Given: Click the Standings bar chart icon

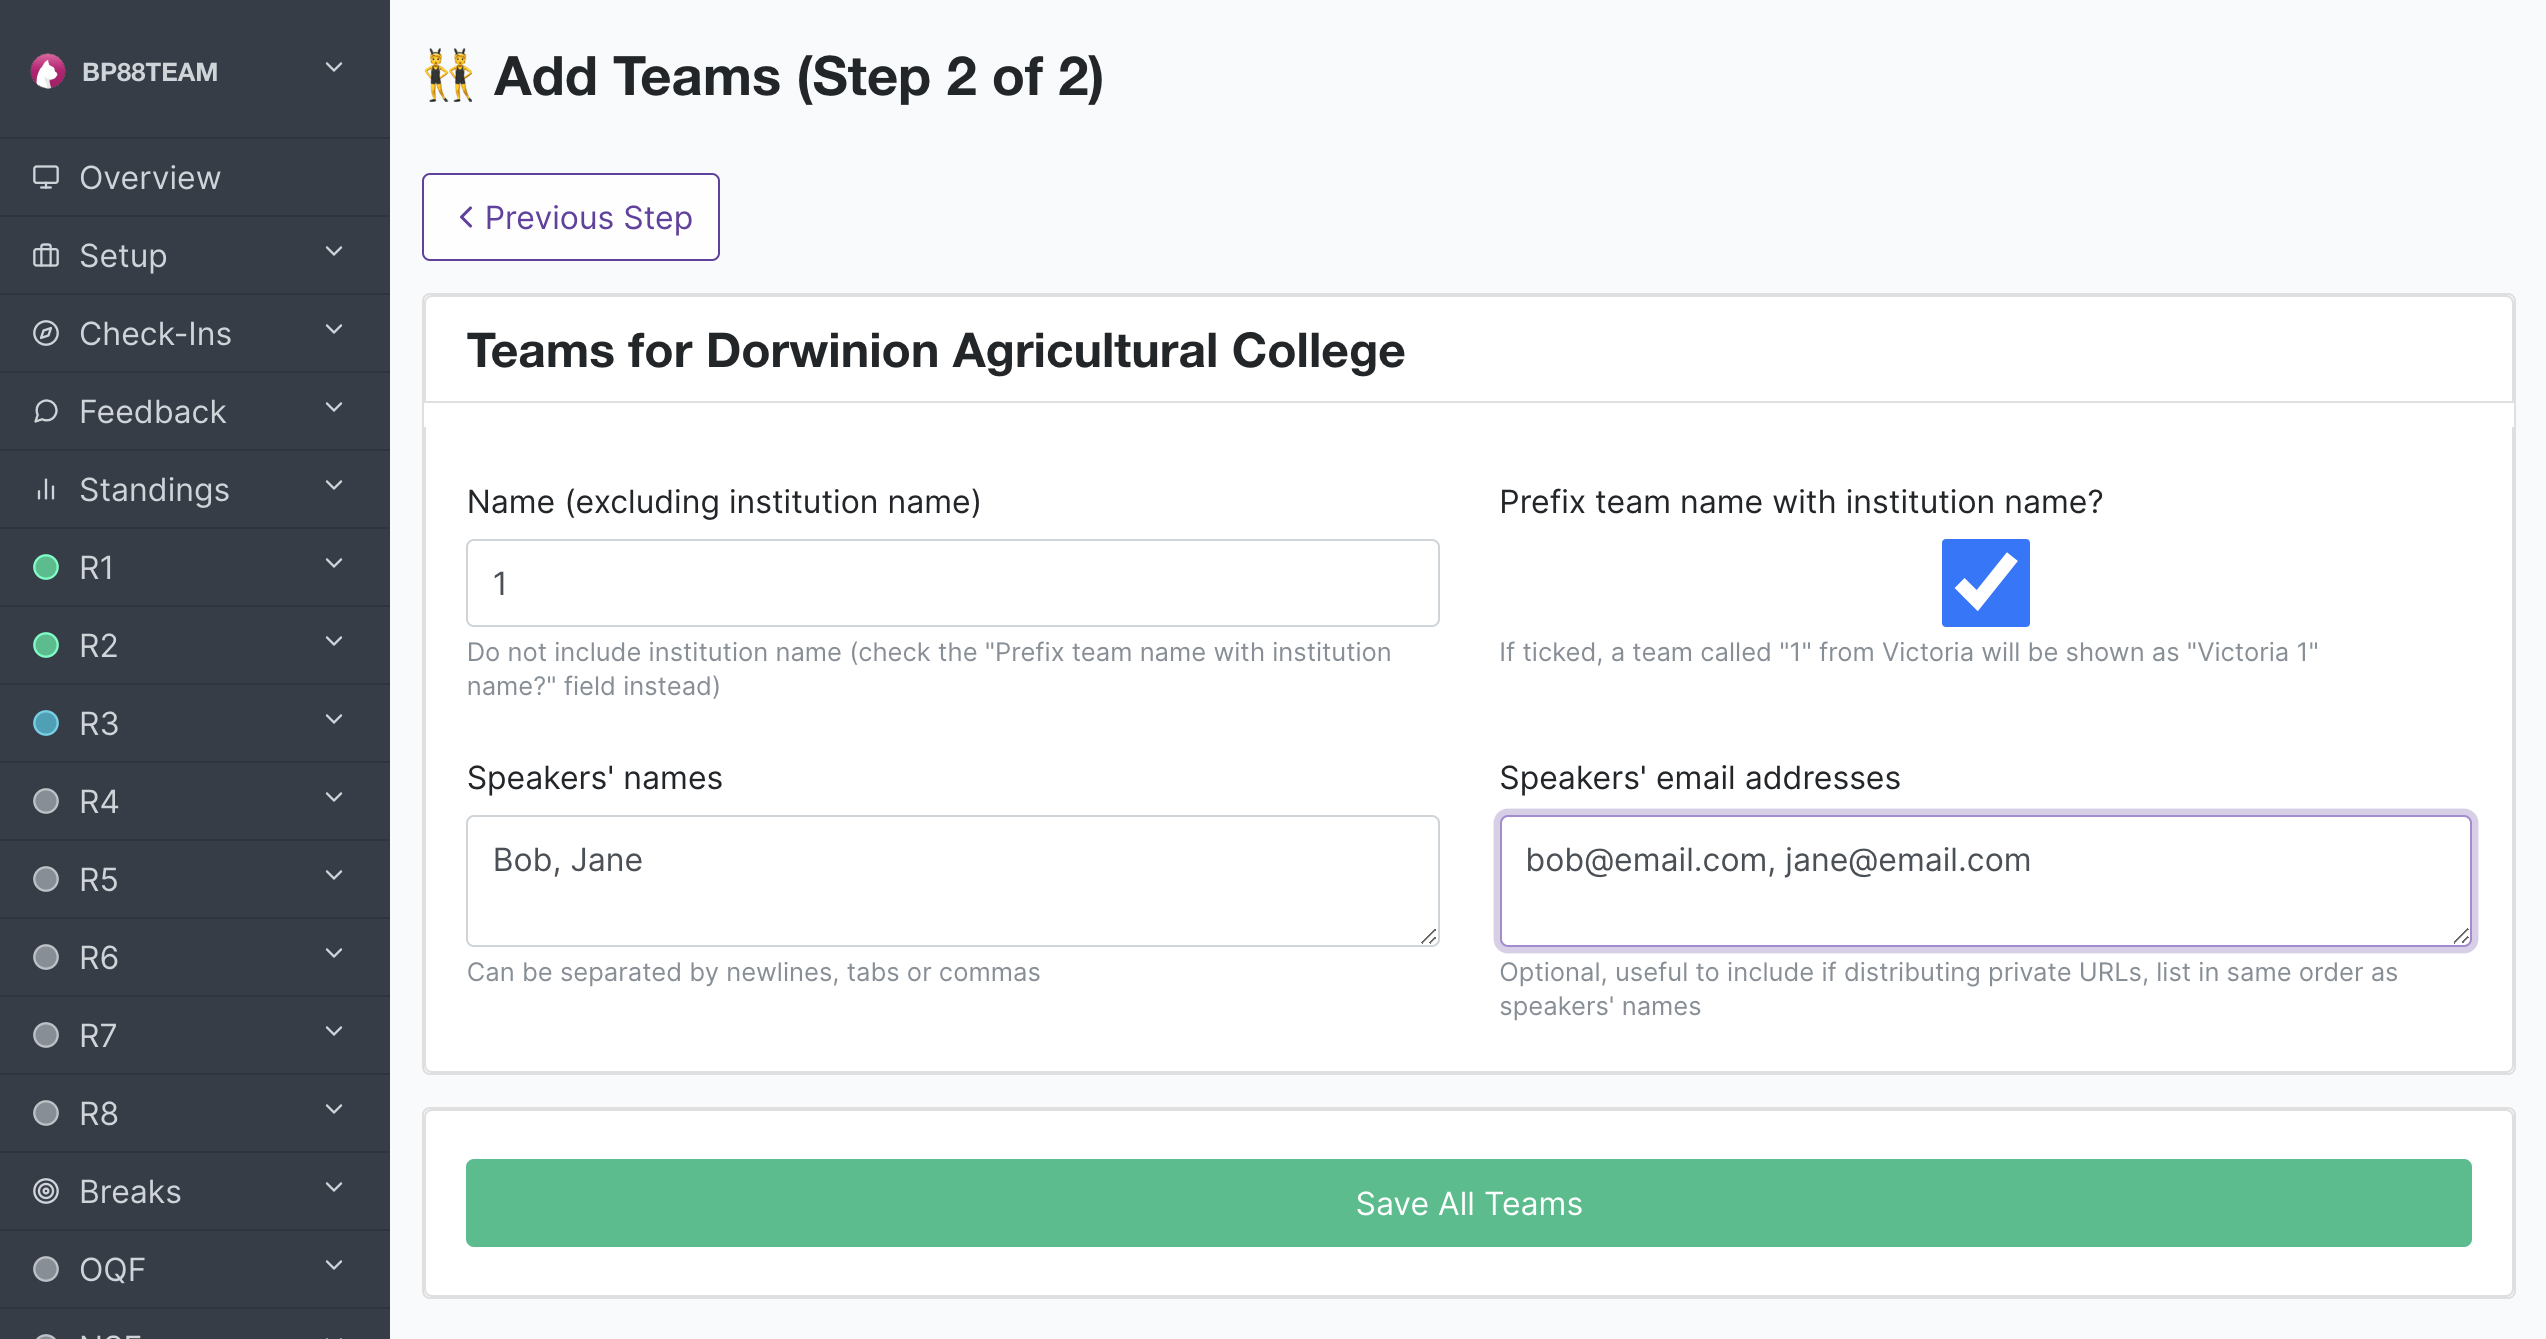Looking at the screenshot, I should (x=46, y=489).
